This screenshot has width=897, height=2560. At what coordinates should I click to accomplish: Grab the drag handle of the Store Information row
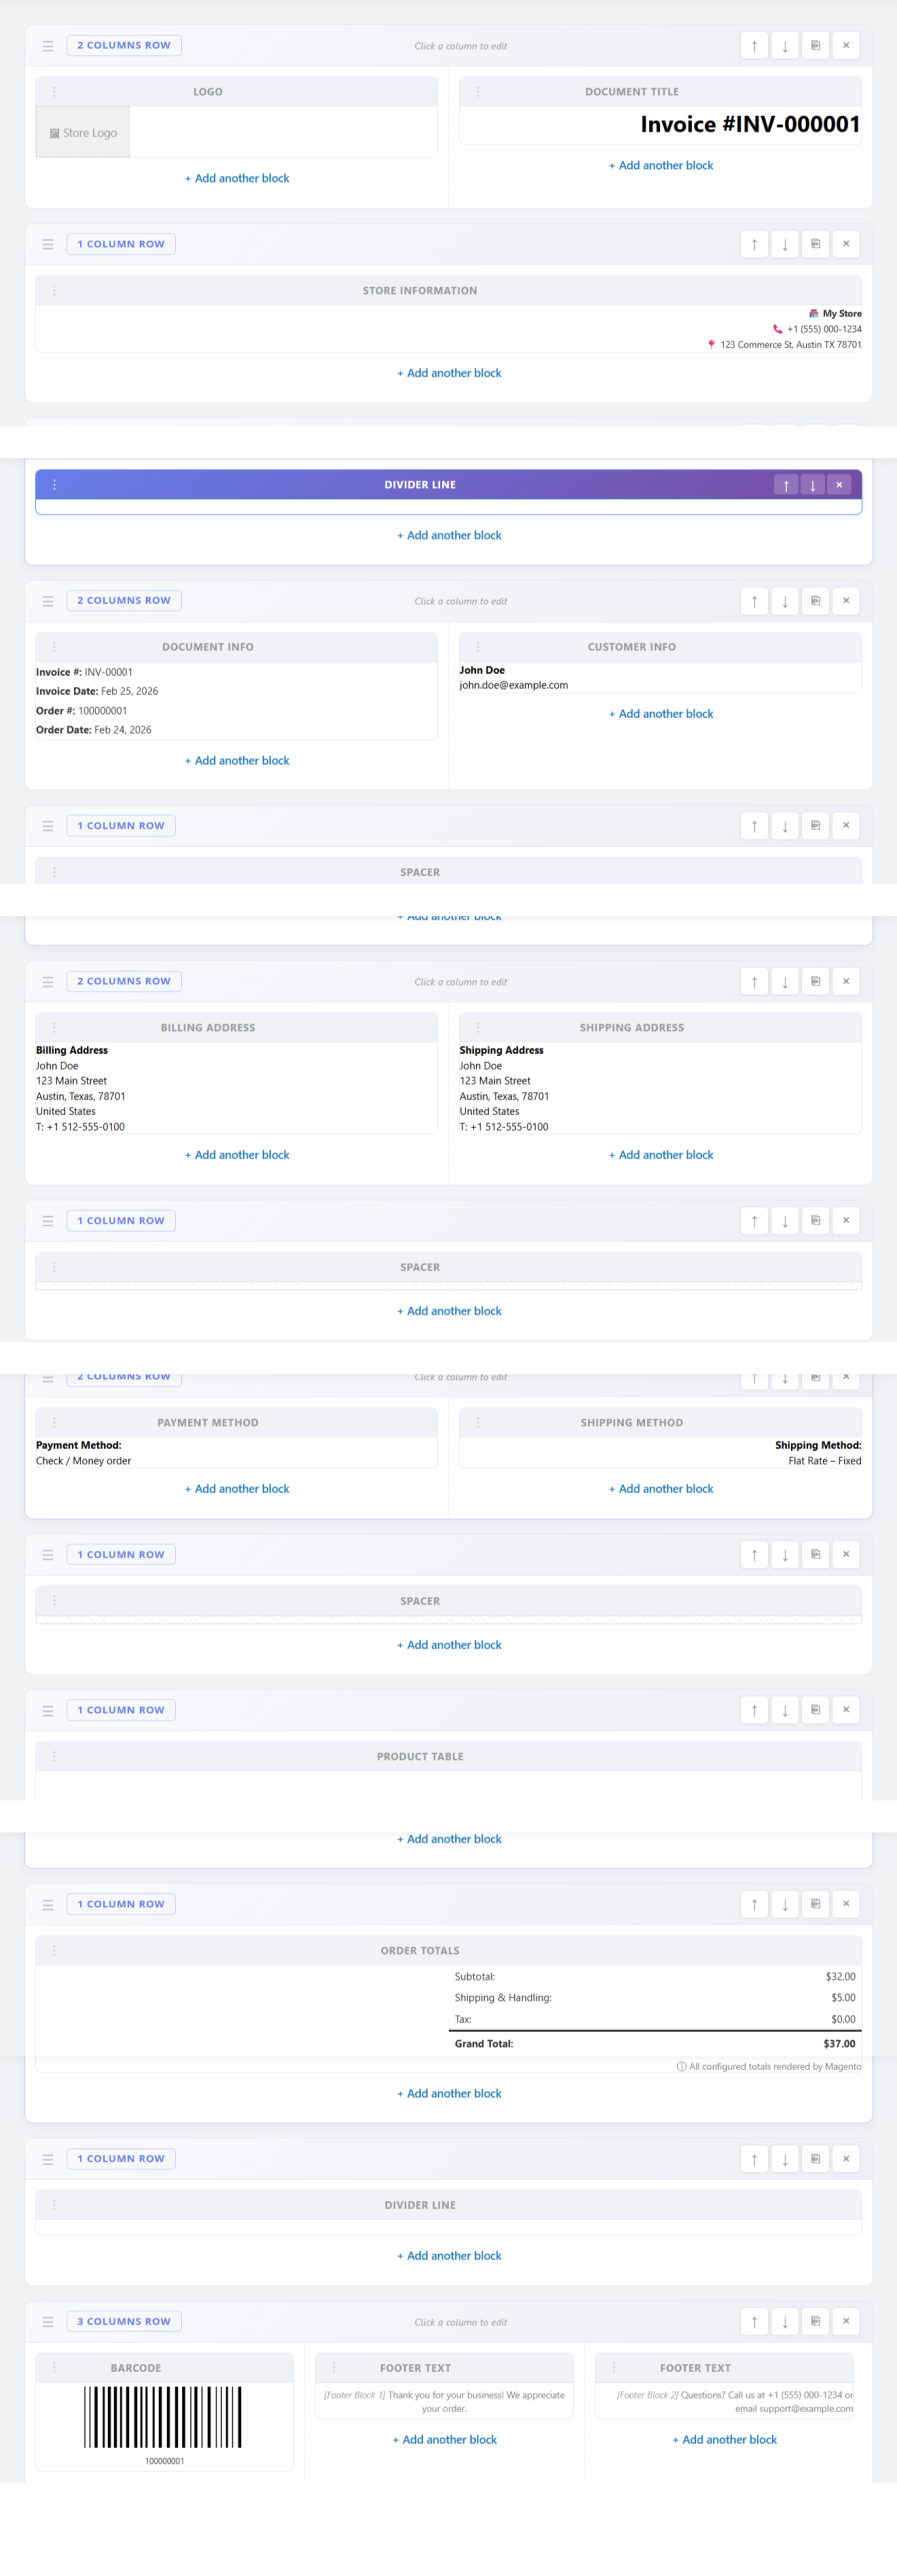47,244
